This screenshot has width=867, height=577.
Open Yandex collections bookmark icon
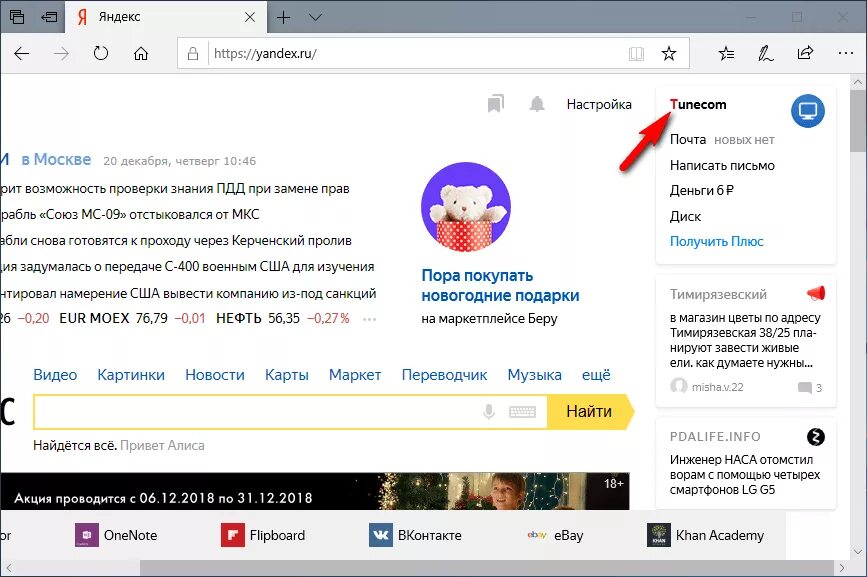tap(495, 103)
